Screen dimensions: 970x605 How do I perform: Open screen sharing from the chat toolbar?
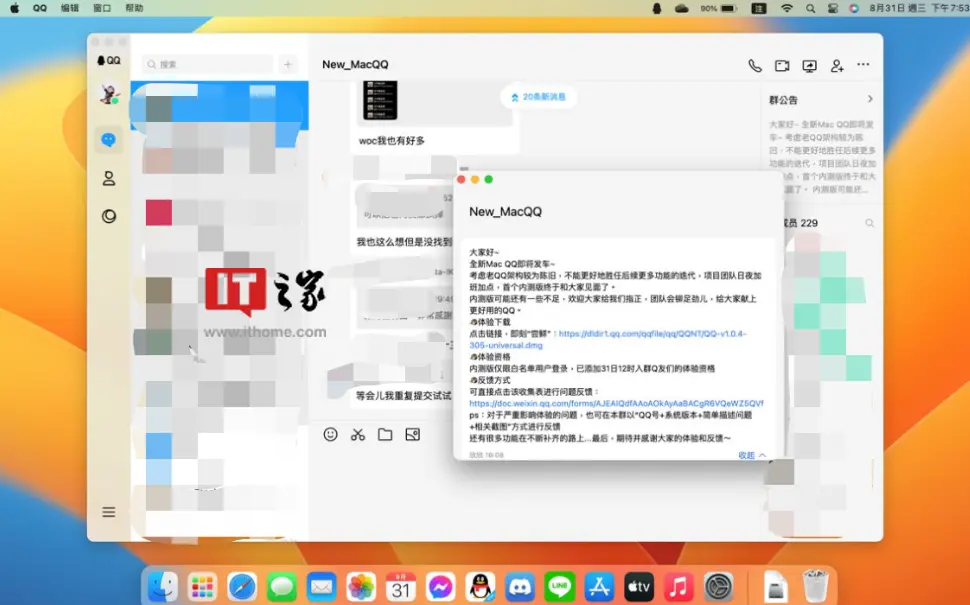808,65
